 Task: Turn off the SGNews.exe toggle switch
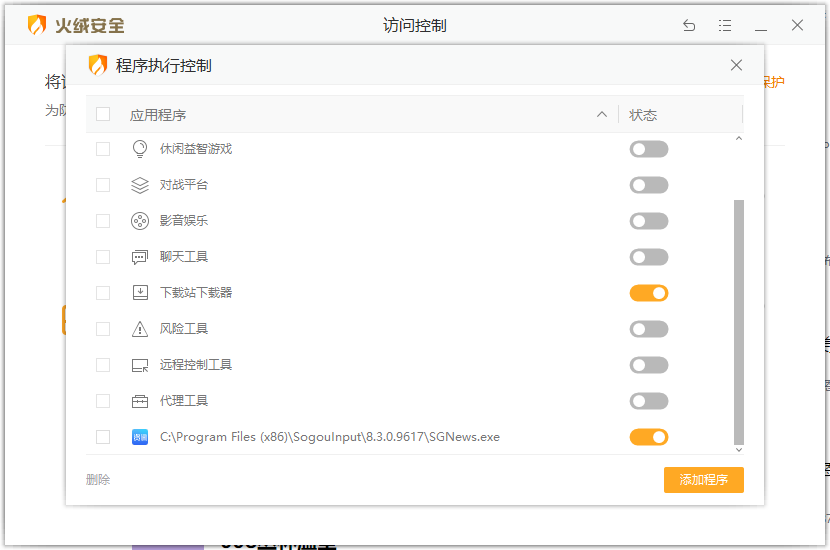pyautogui.click(x=649, y=437)
